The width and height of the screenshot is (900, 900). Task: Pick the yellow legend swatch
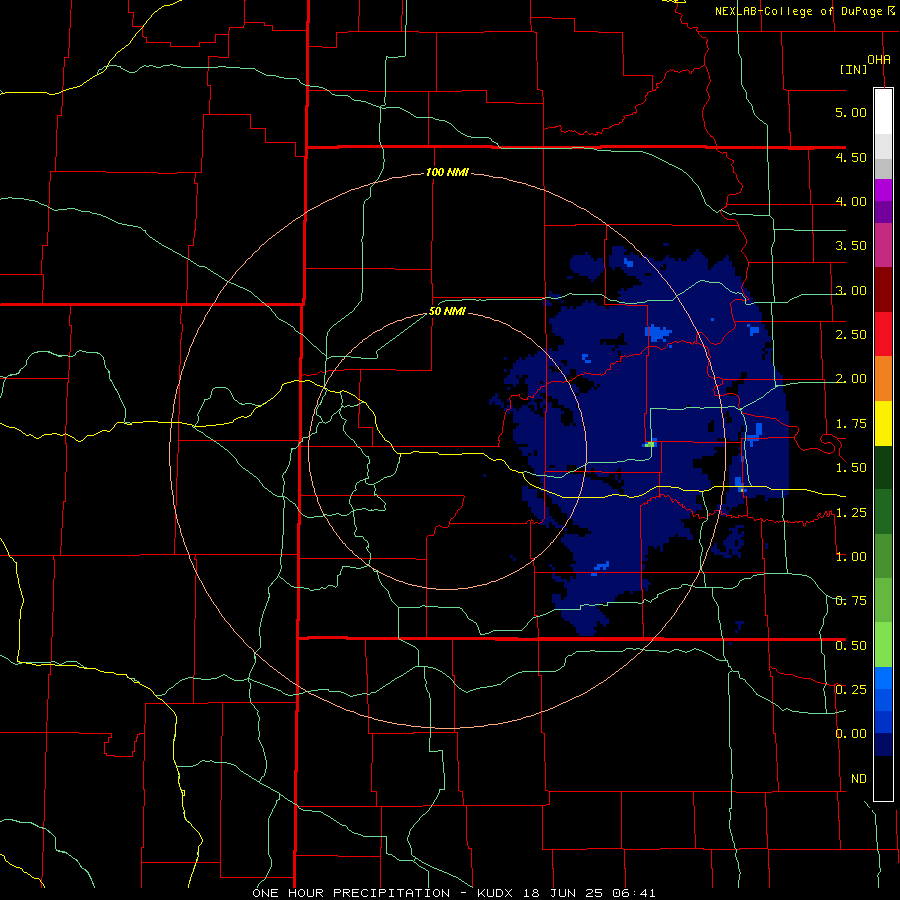pyautogui.click(x=883, y=423)
